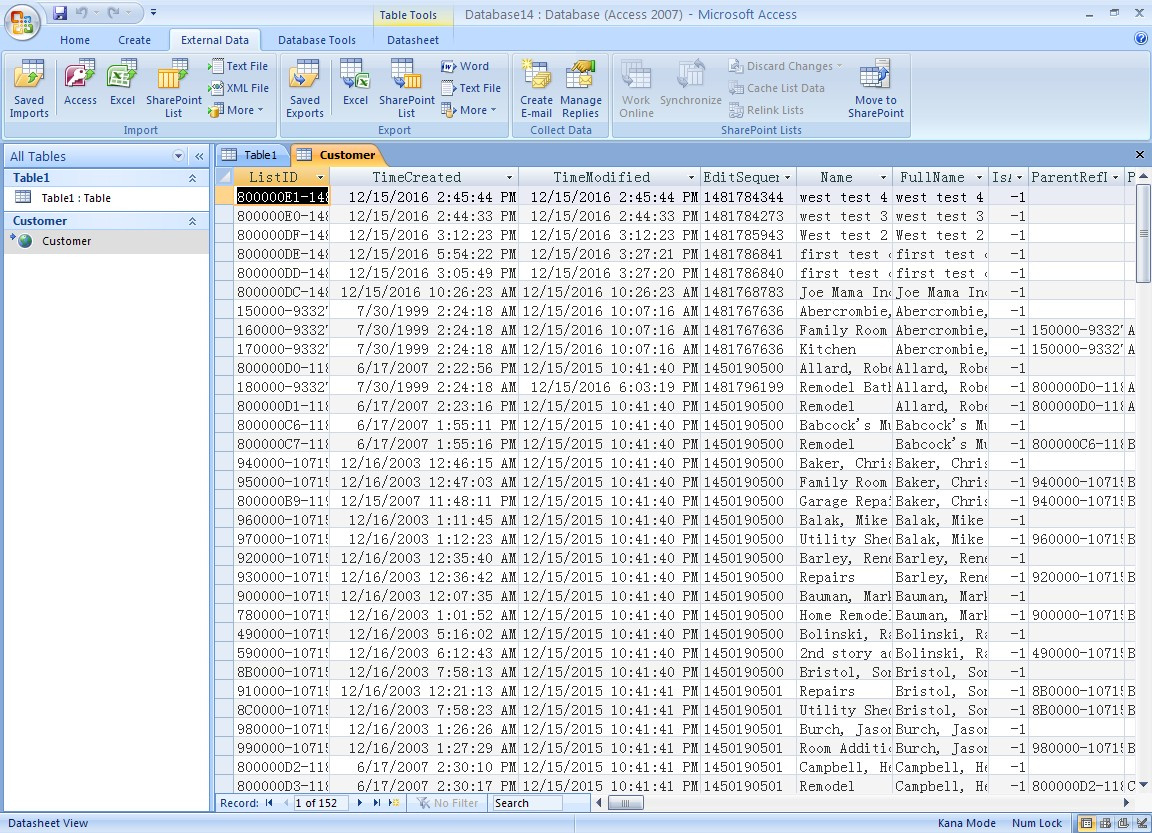1152x833 pixels.
Task: Go to last record
Action: tap(377, 803)
